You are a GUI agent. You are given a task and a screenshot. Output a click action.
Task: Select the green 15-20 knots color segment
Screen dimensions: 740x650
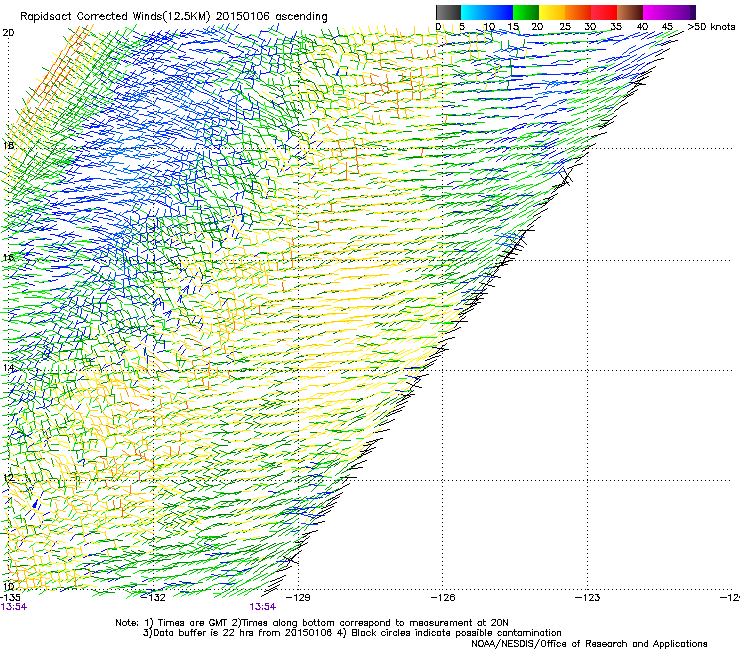point(526,12)
